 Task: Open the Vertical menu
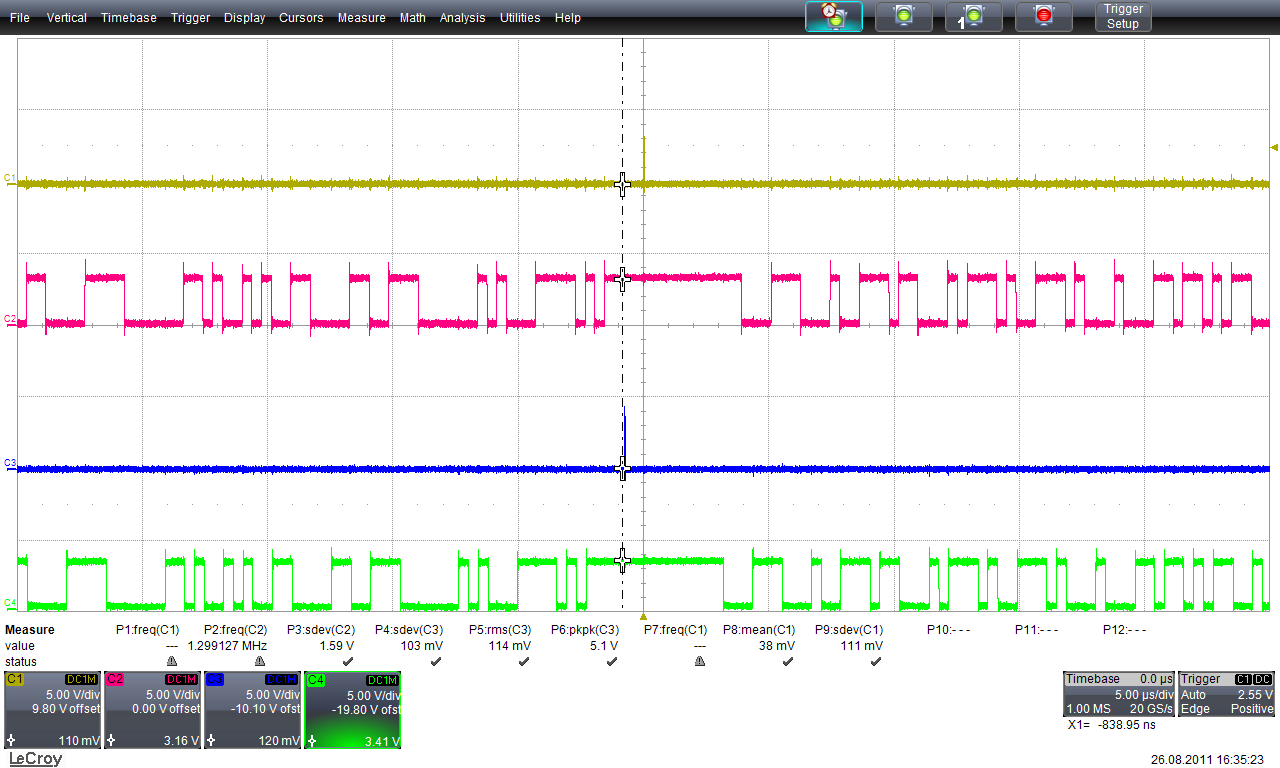[66, 18]
